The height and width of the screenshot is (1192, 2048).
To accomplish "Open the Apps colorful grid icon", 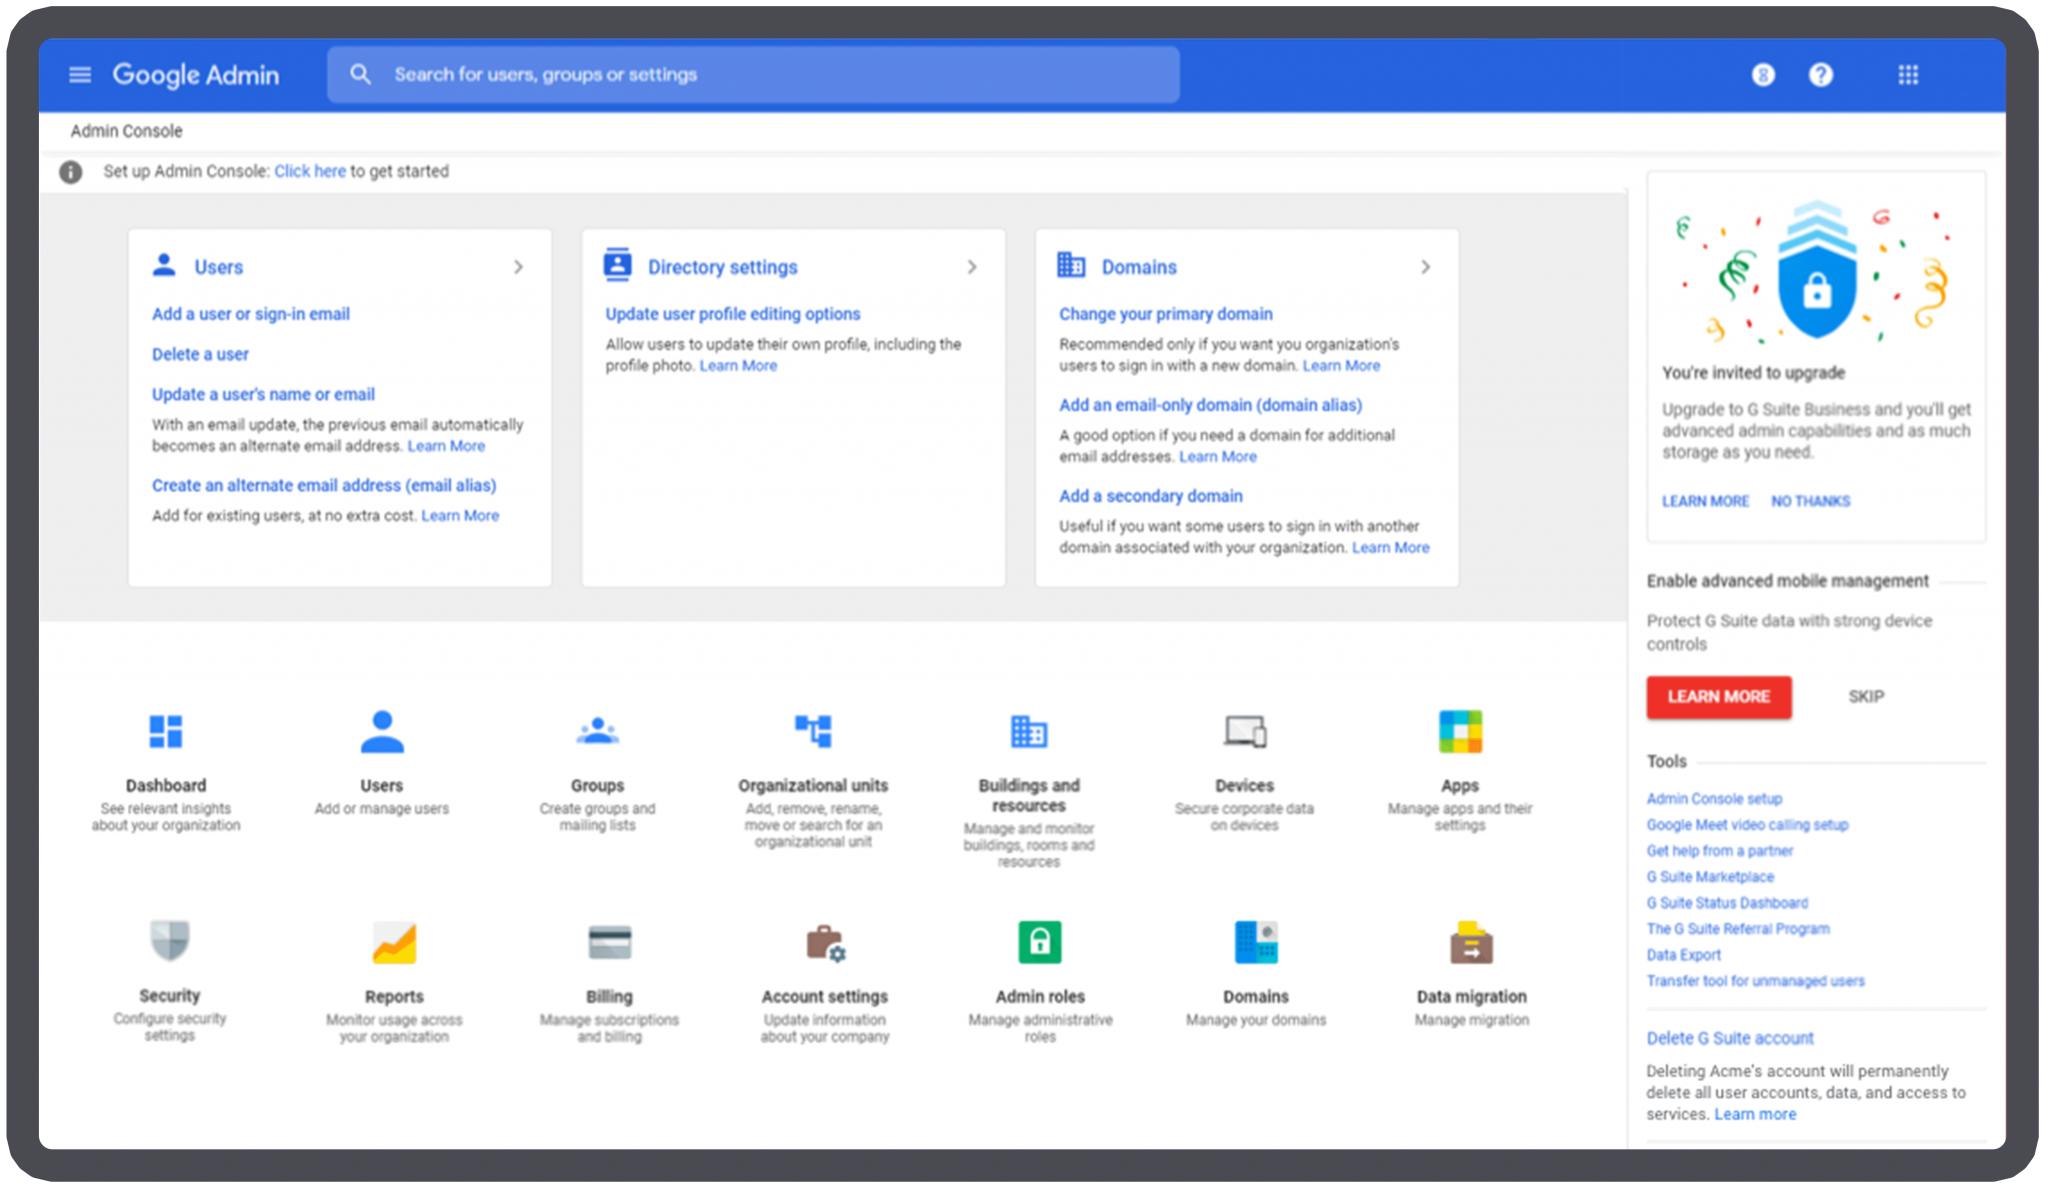I will tap(1460, 732).
